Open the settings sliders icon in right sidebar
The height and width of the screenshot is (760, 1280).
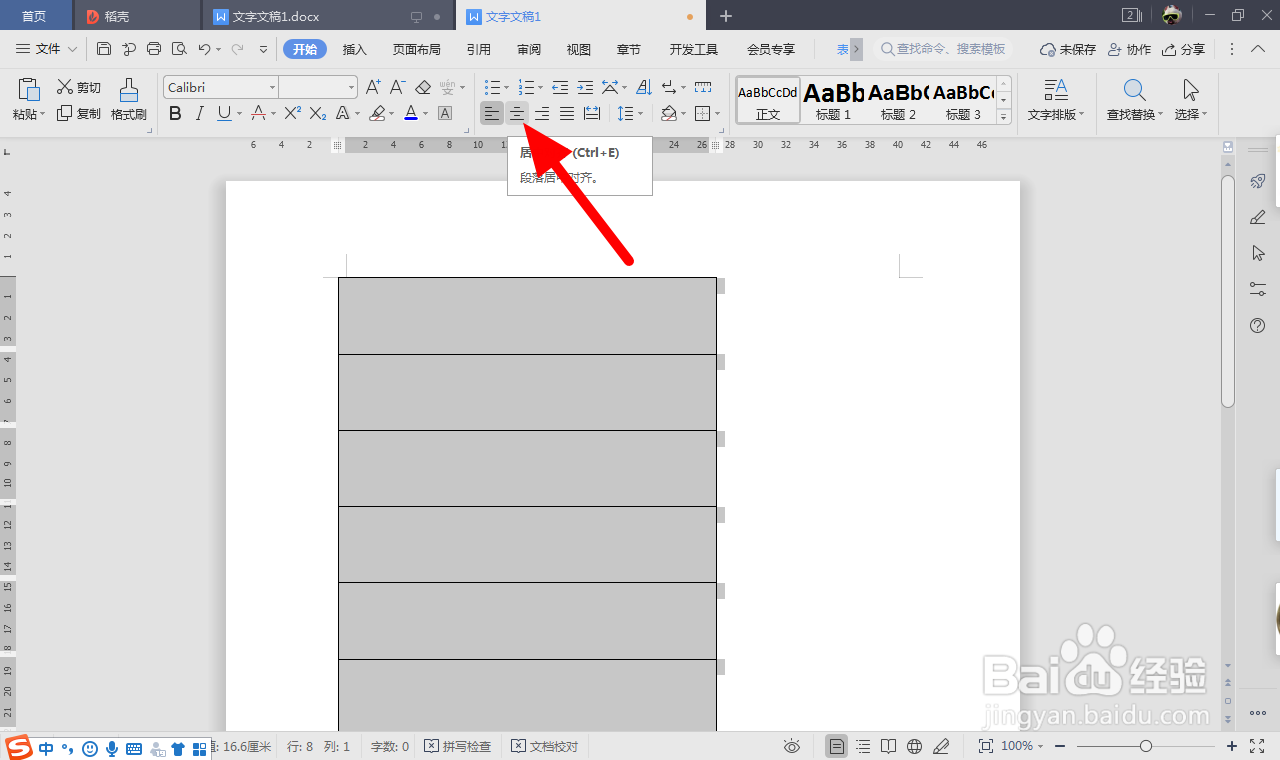(x=1258, y=289)
